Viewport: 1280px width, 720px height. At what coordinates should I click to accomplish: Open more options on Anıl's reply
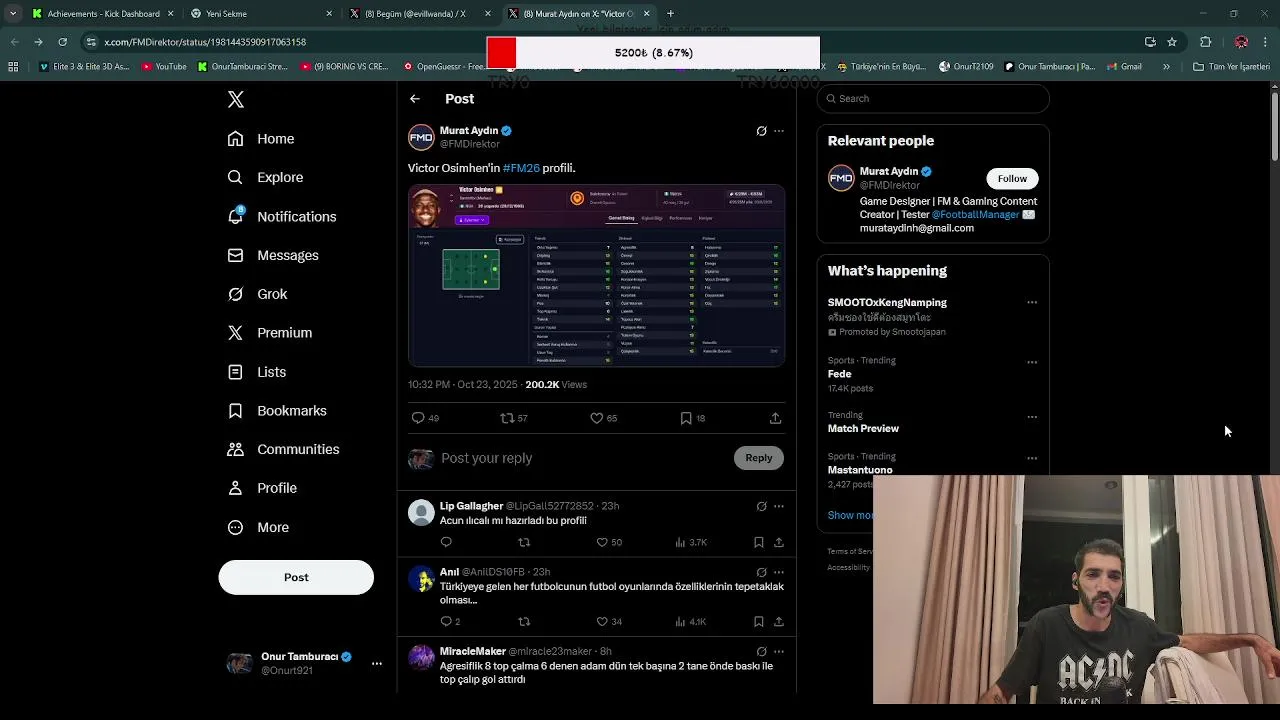779,573
